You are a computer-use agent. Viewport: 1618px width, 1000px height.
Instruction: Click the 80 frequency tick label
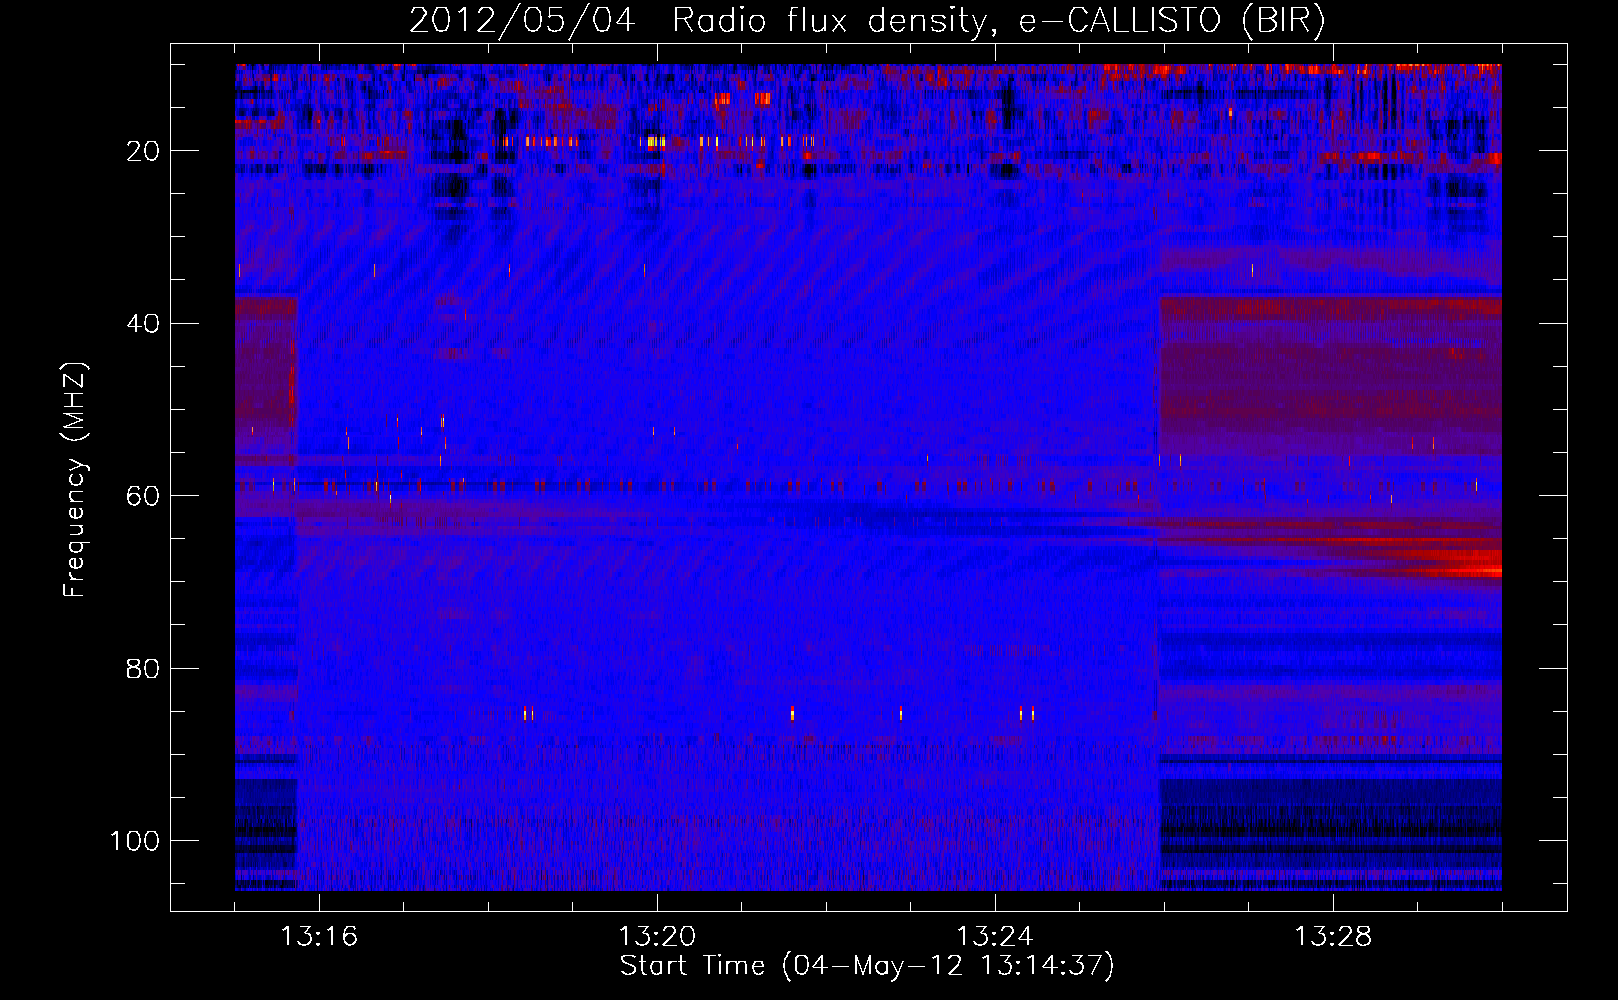pyautogui.click(x=143, y=669)
